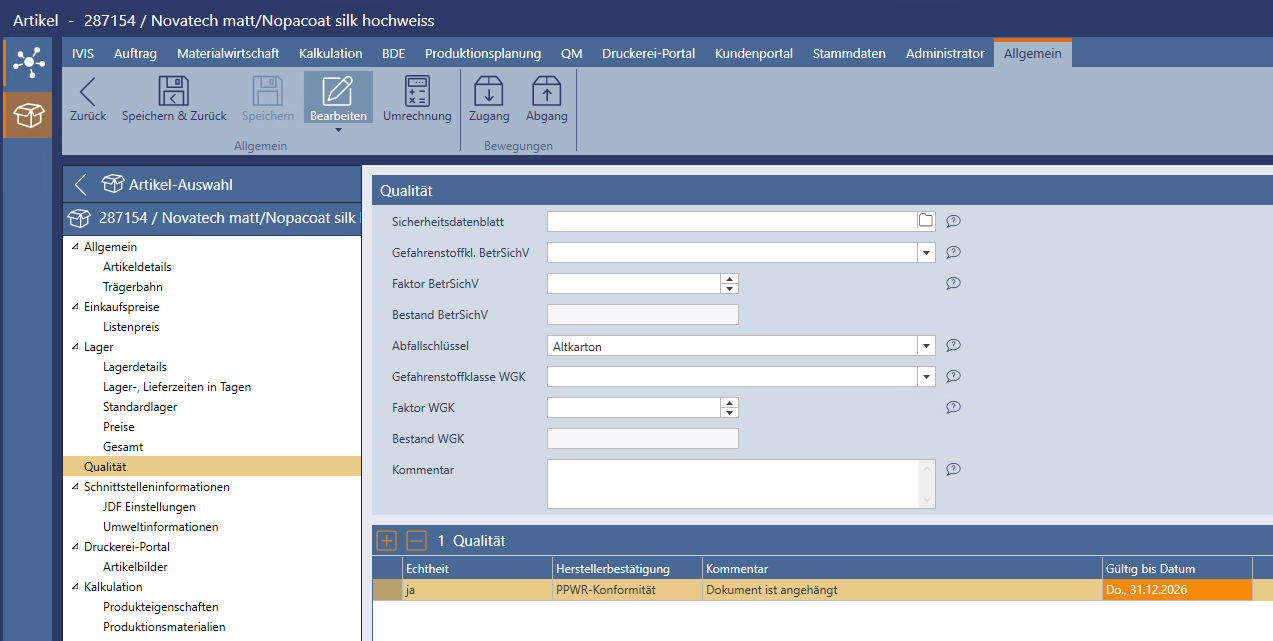Click the Dokument ist angehängt cell
This screenshot has width=1273, height=641.
pos(902,590)
